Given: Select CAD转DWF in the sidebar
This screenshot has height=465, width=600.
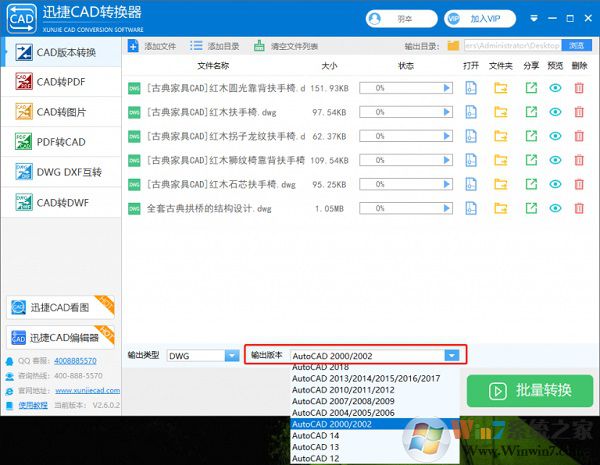Looking at the screenshot, I should (62, 202).
